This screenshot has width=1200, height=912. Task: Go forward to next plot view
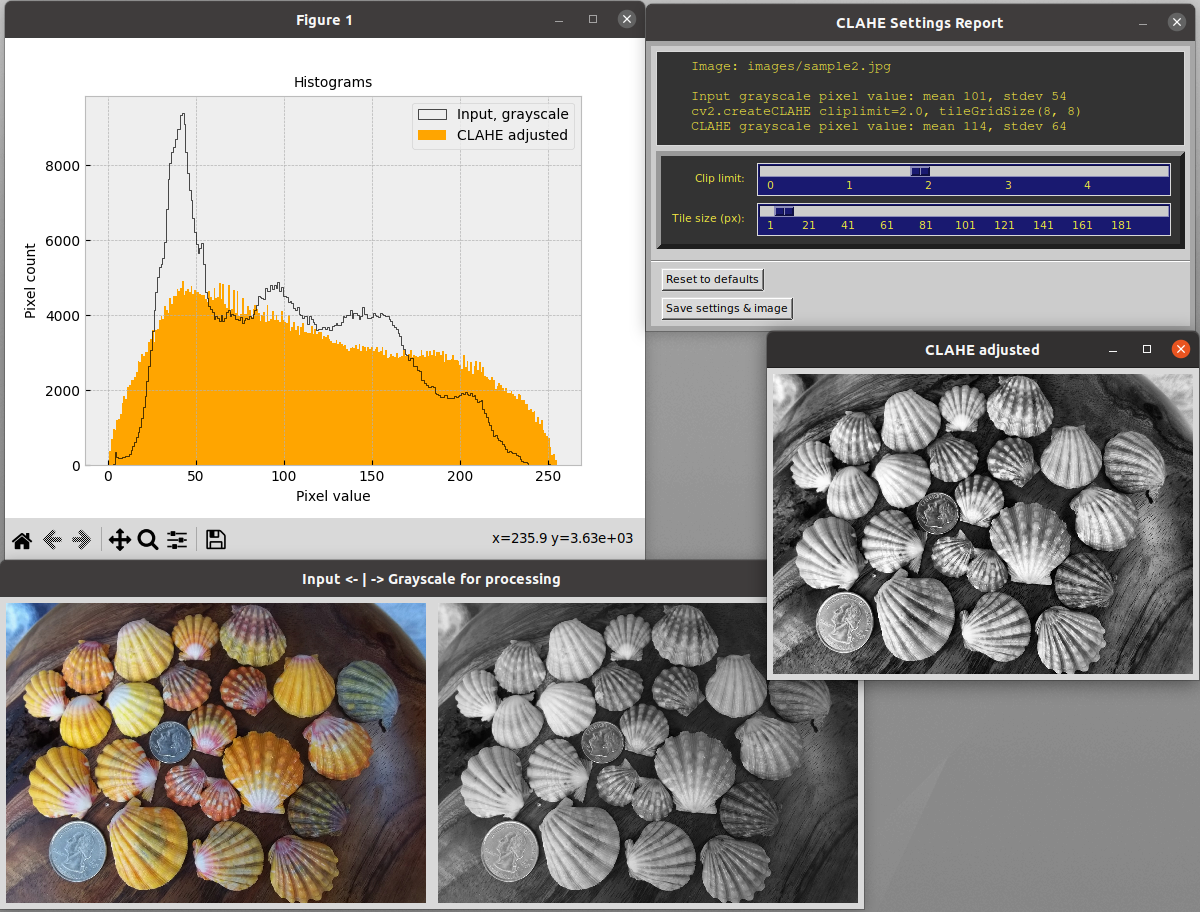pos(82,541)
